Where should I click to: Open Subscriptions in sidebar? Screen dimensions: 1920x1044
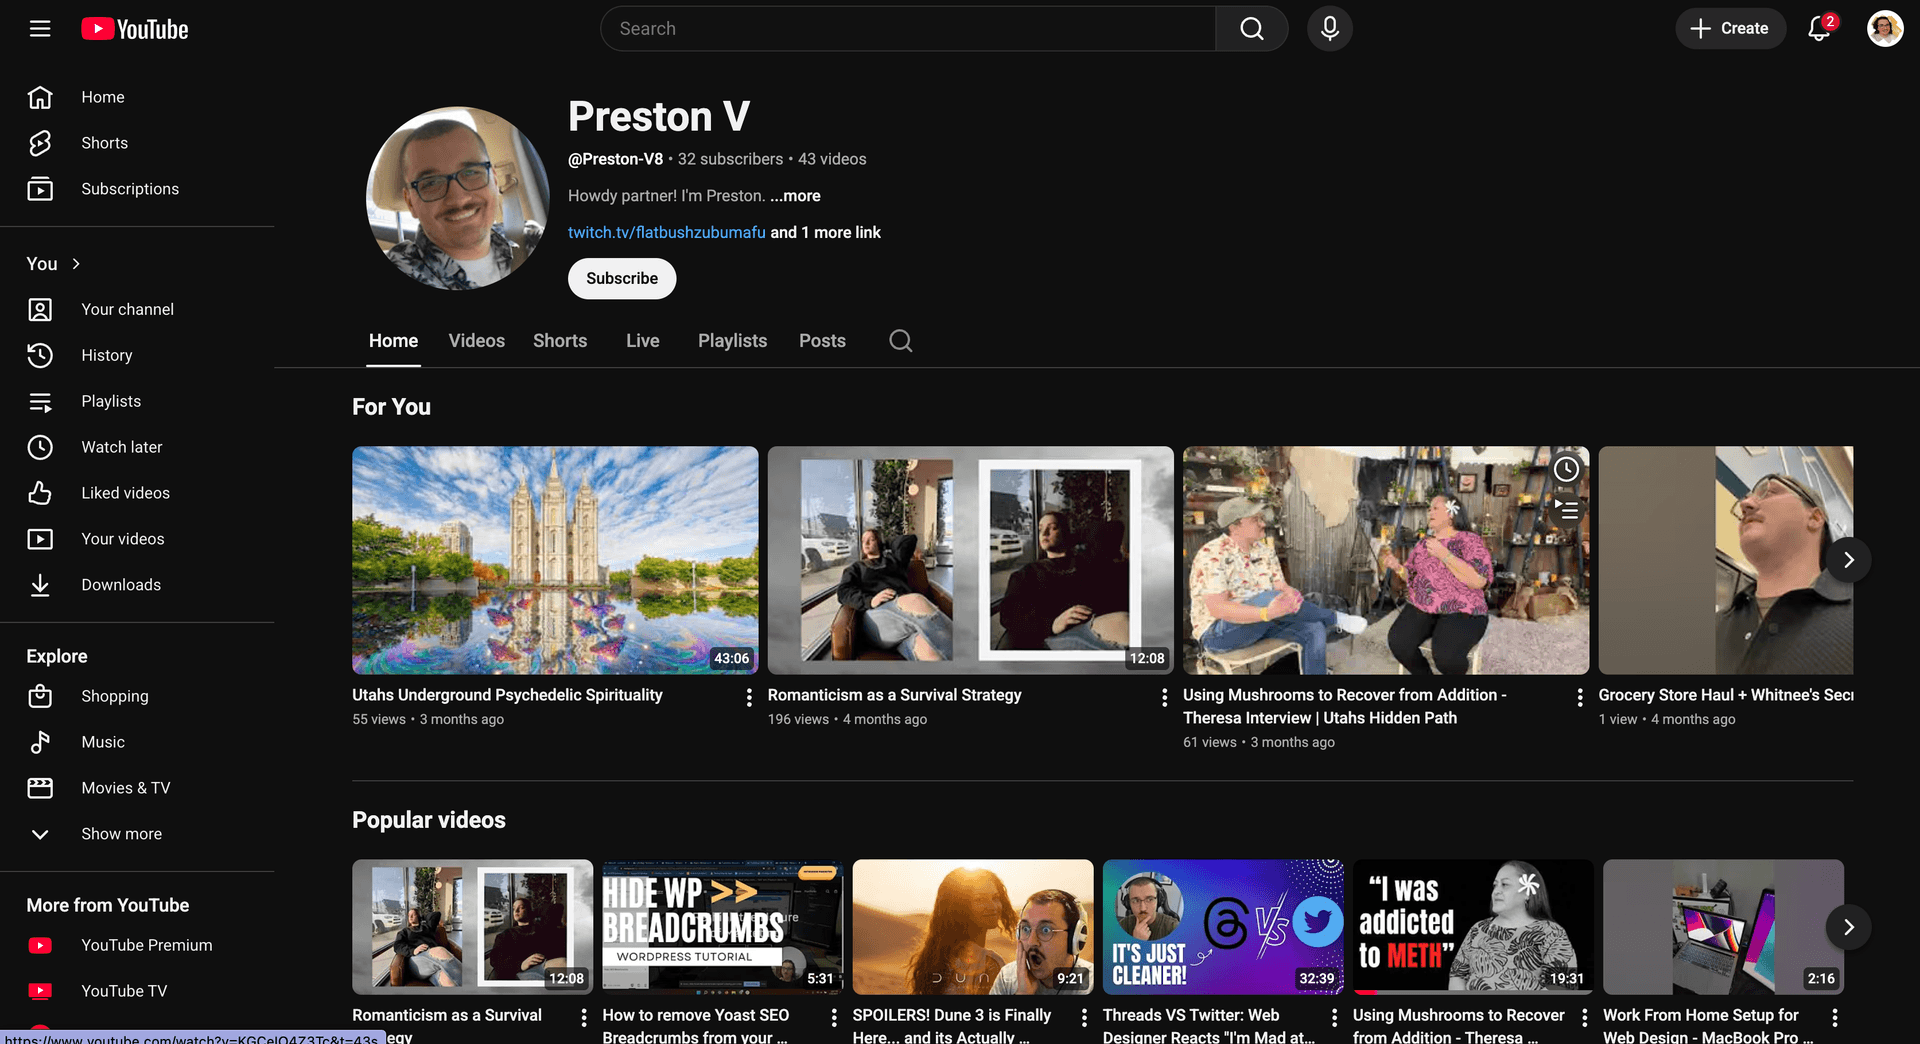click(137, 189)
